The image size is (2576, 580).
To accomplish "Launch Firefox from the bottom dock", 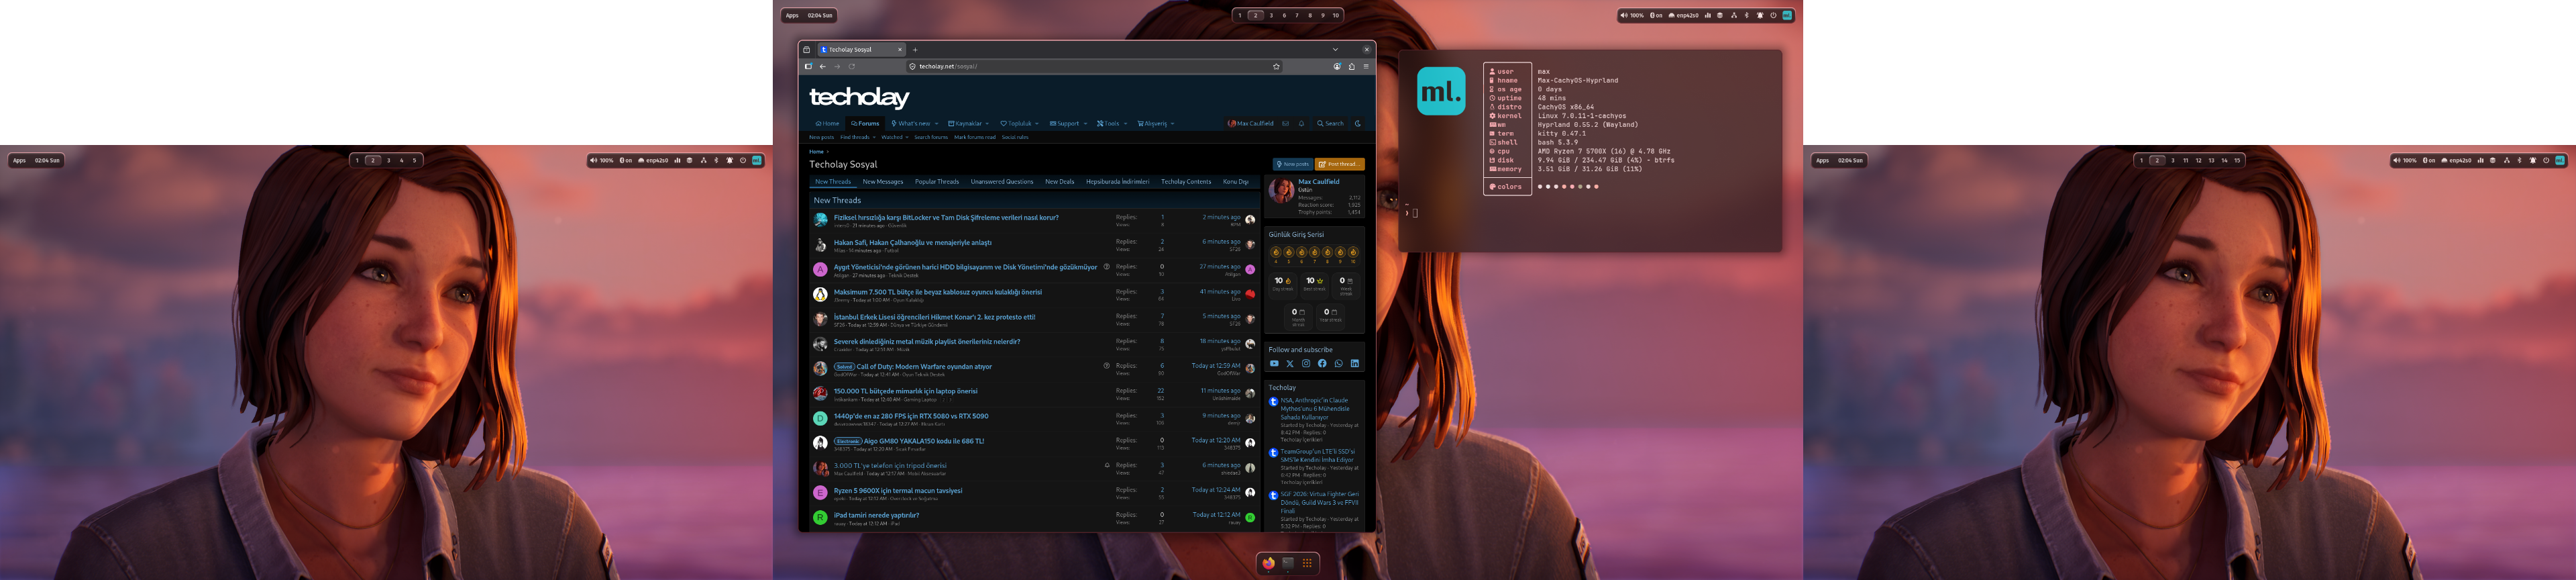I will click(1269, 563).
